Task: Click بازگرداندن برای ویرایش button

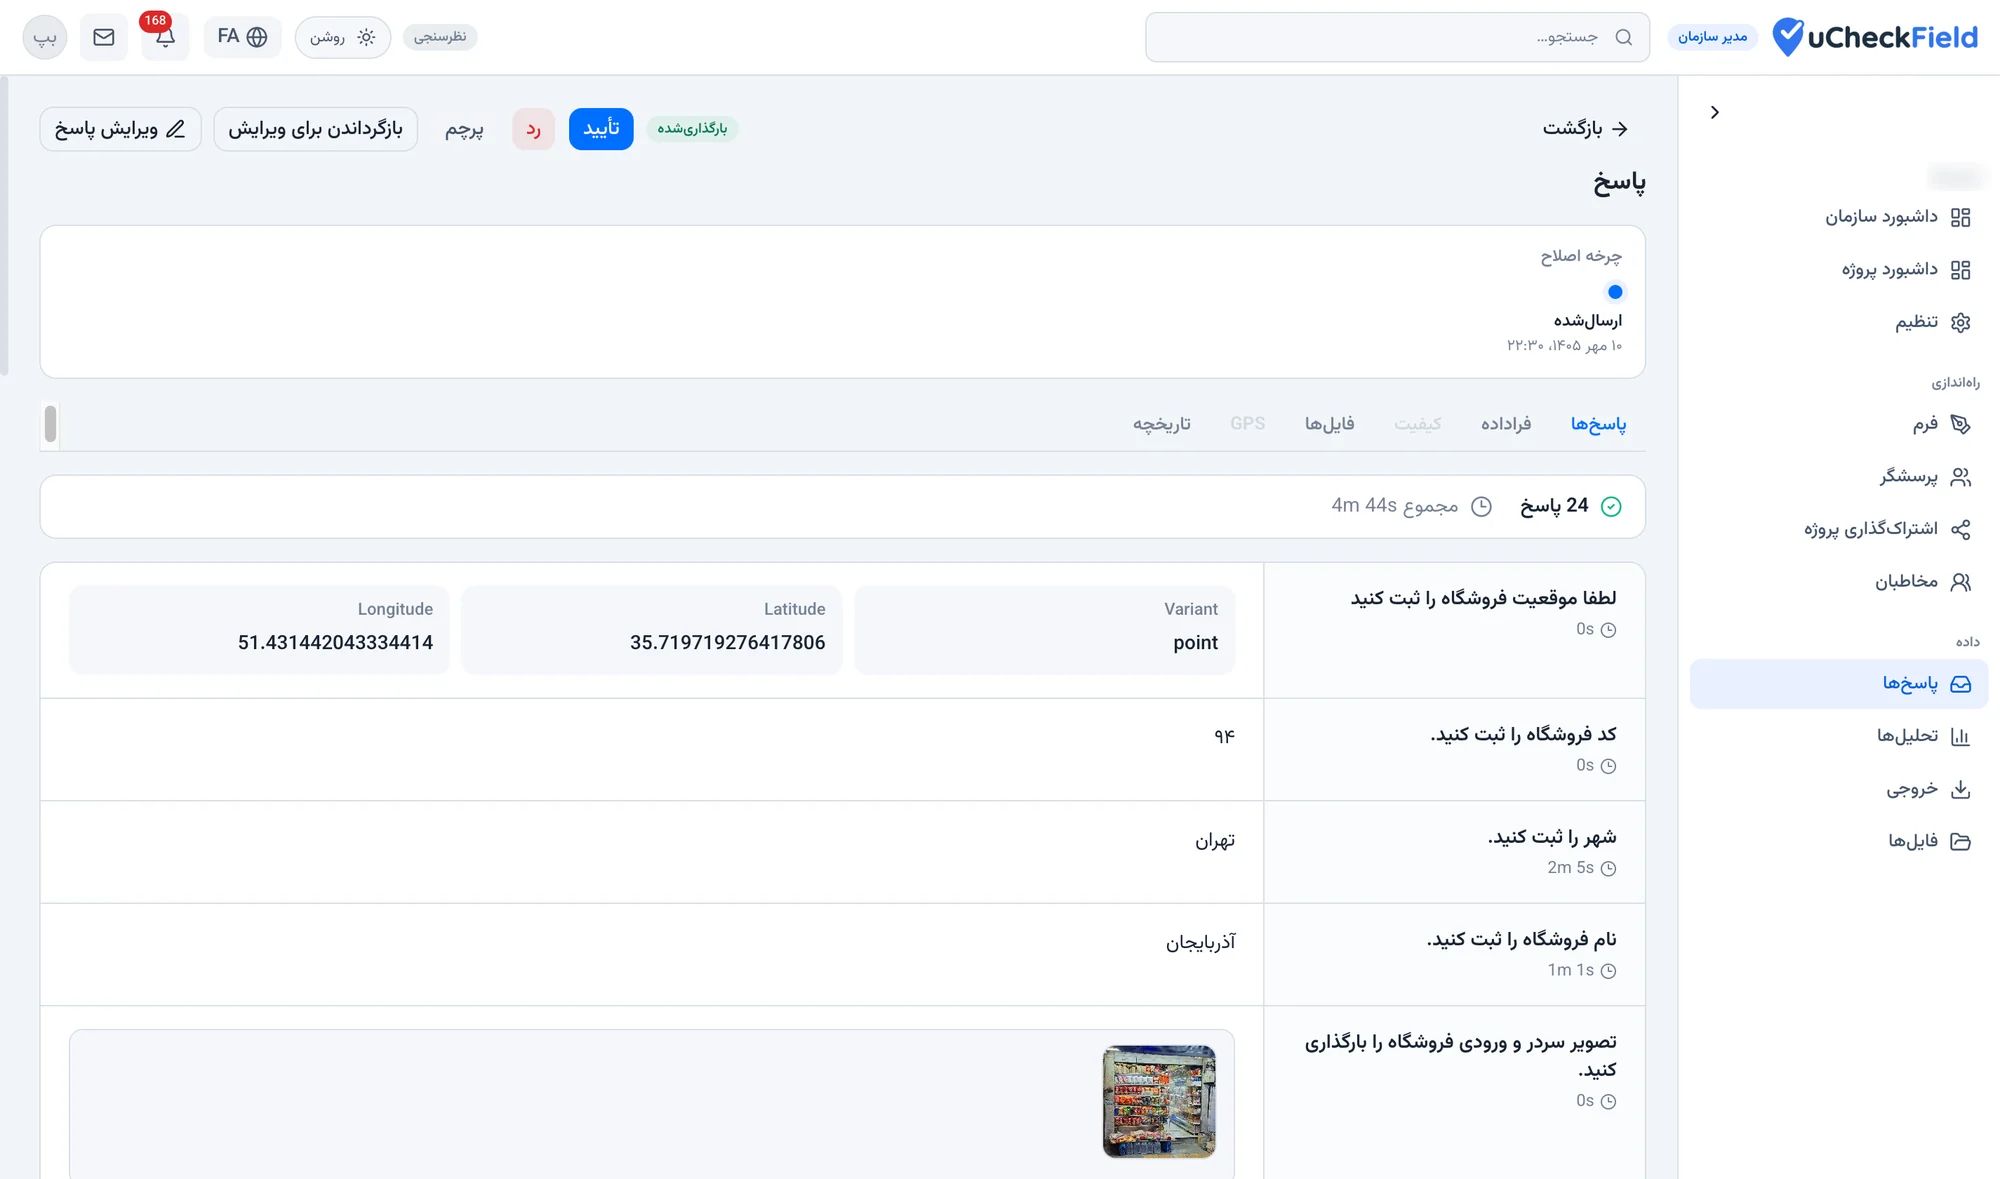Action: pos(315,129)
